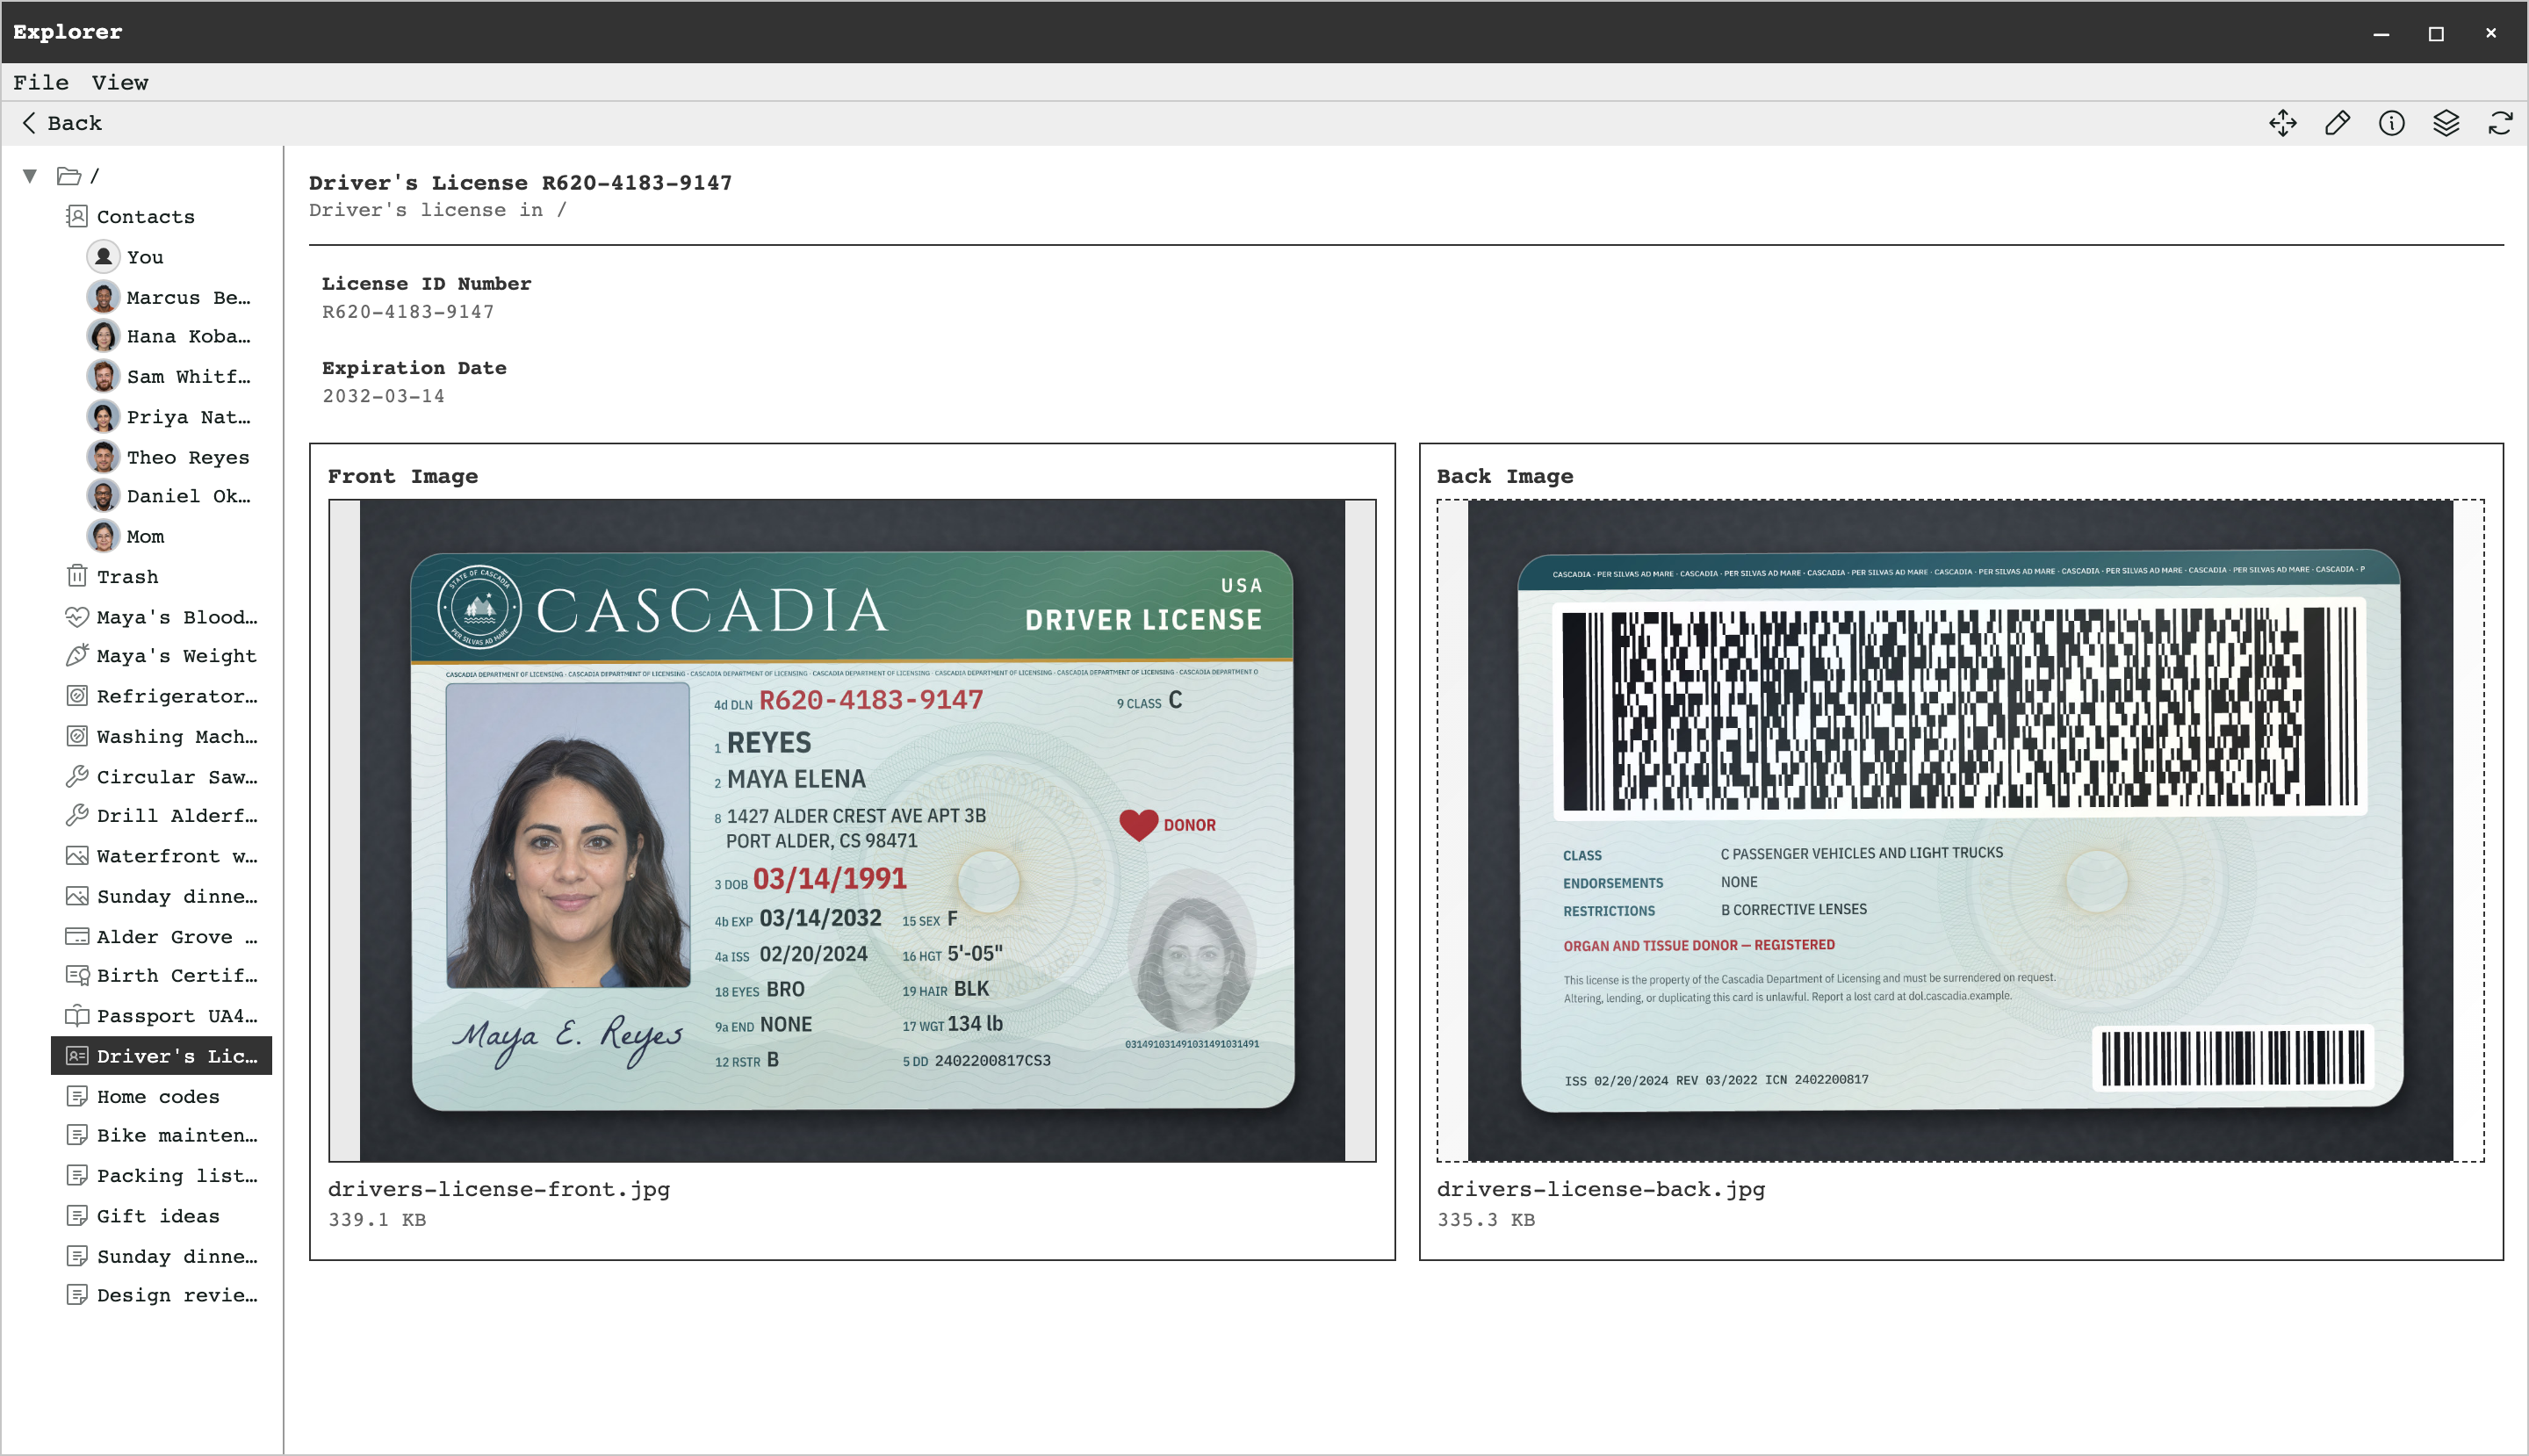Go Back using the Back button

[61, 123]
